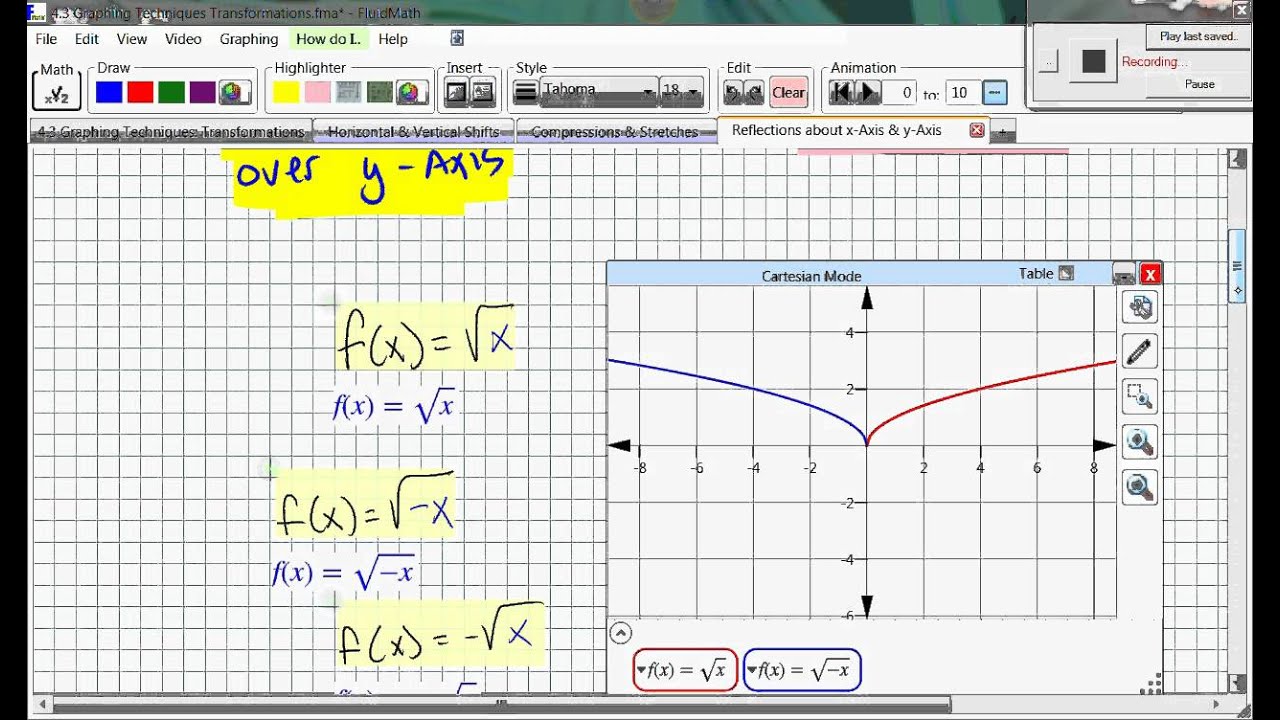Click the graph panel print icon
The height and width of the screenshot is (720, 1280).
click(1124, 274)
